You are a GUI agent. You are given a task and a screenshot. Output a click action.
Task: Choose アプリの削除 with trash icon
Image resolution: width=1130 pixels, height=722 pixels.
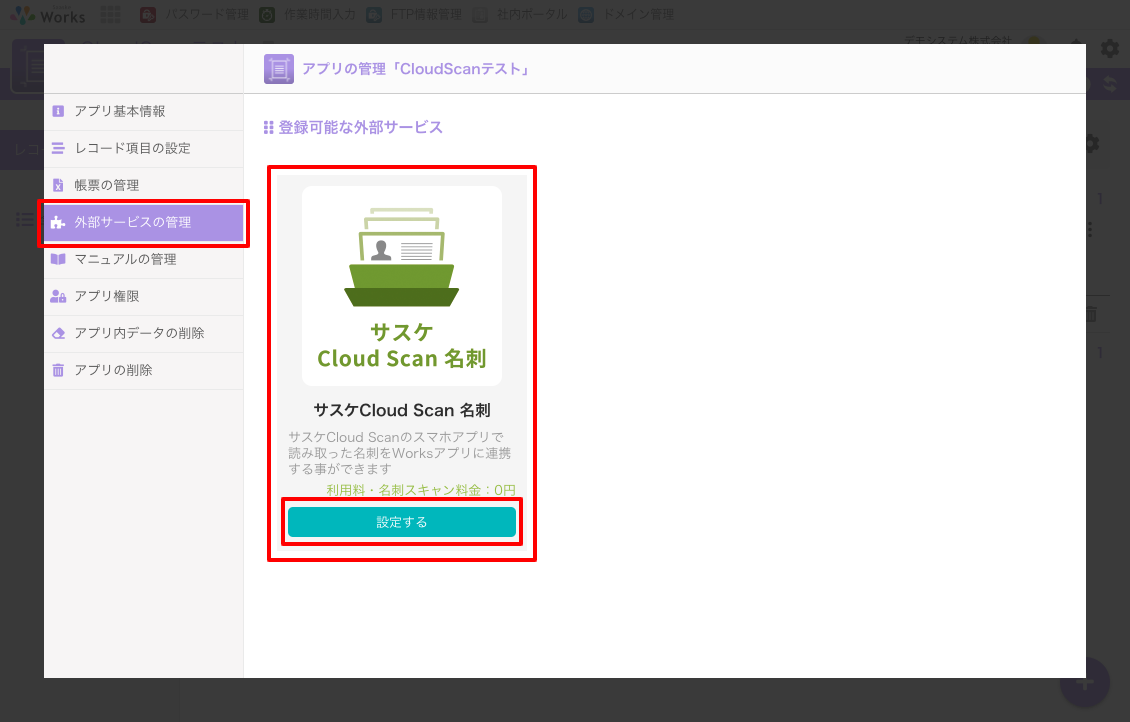[x=113, y=370]
